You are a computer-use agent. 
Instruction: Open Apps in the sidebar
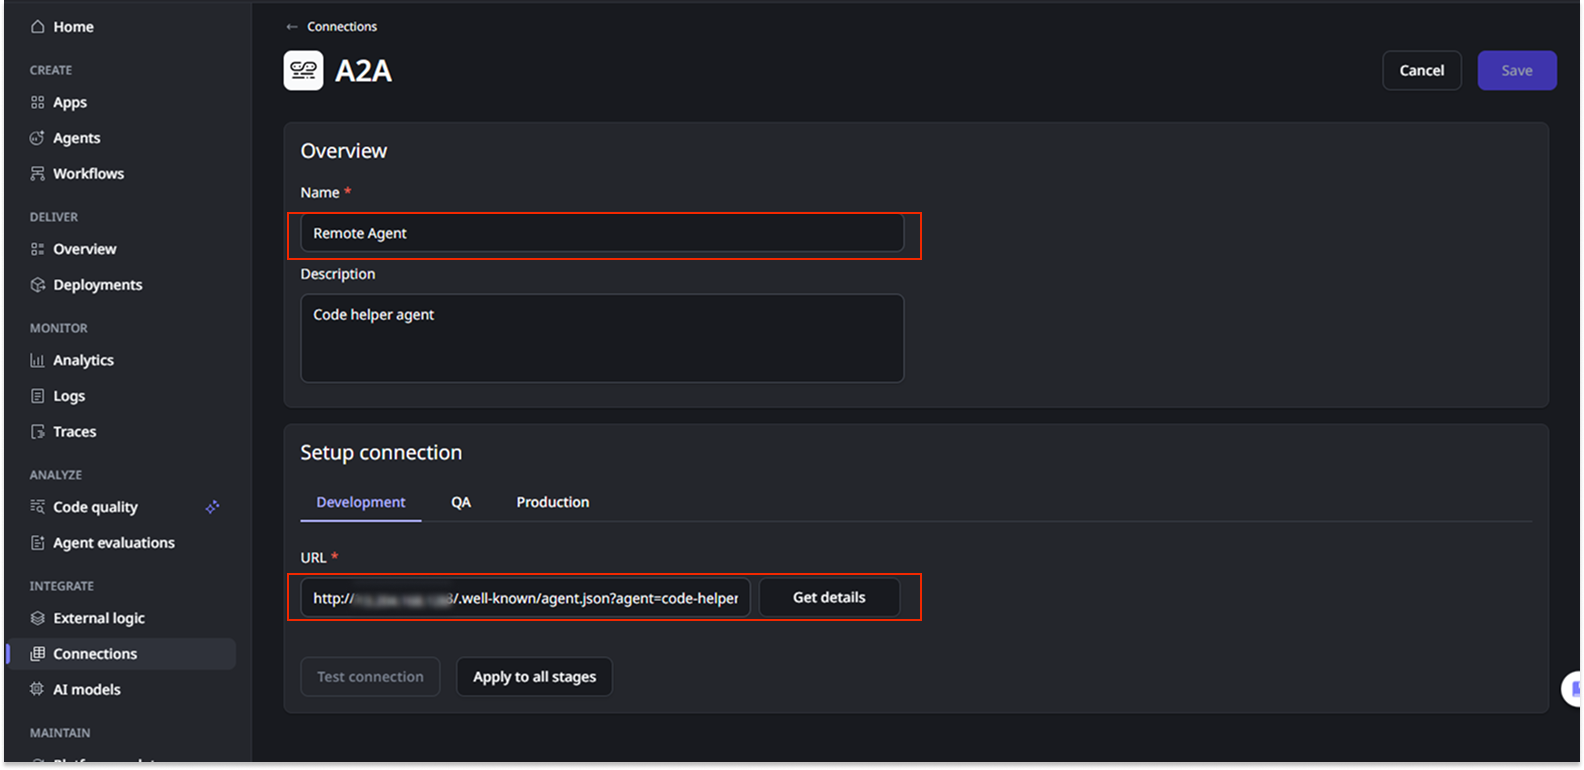pyautogui.click(x=70, y=102)
